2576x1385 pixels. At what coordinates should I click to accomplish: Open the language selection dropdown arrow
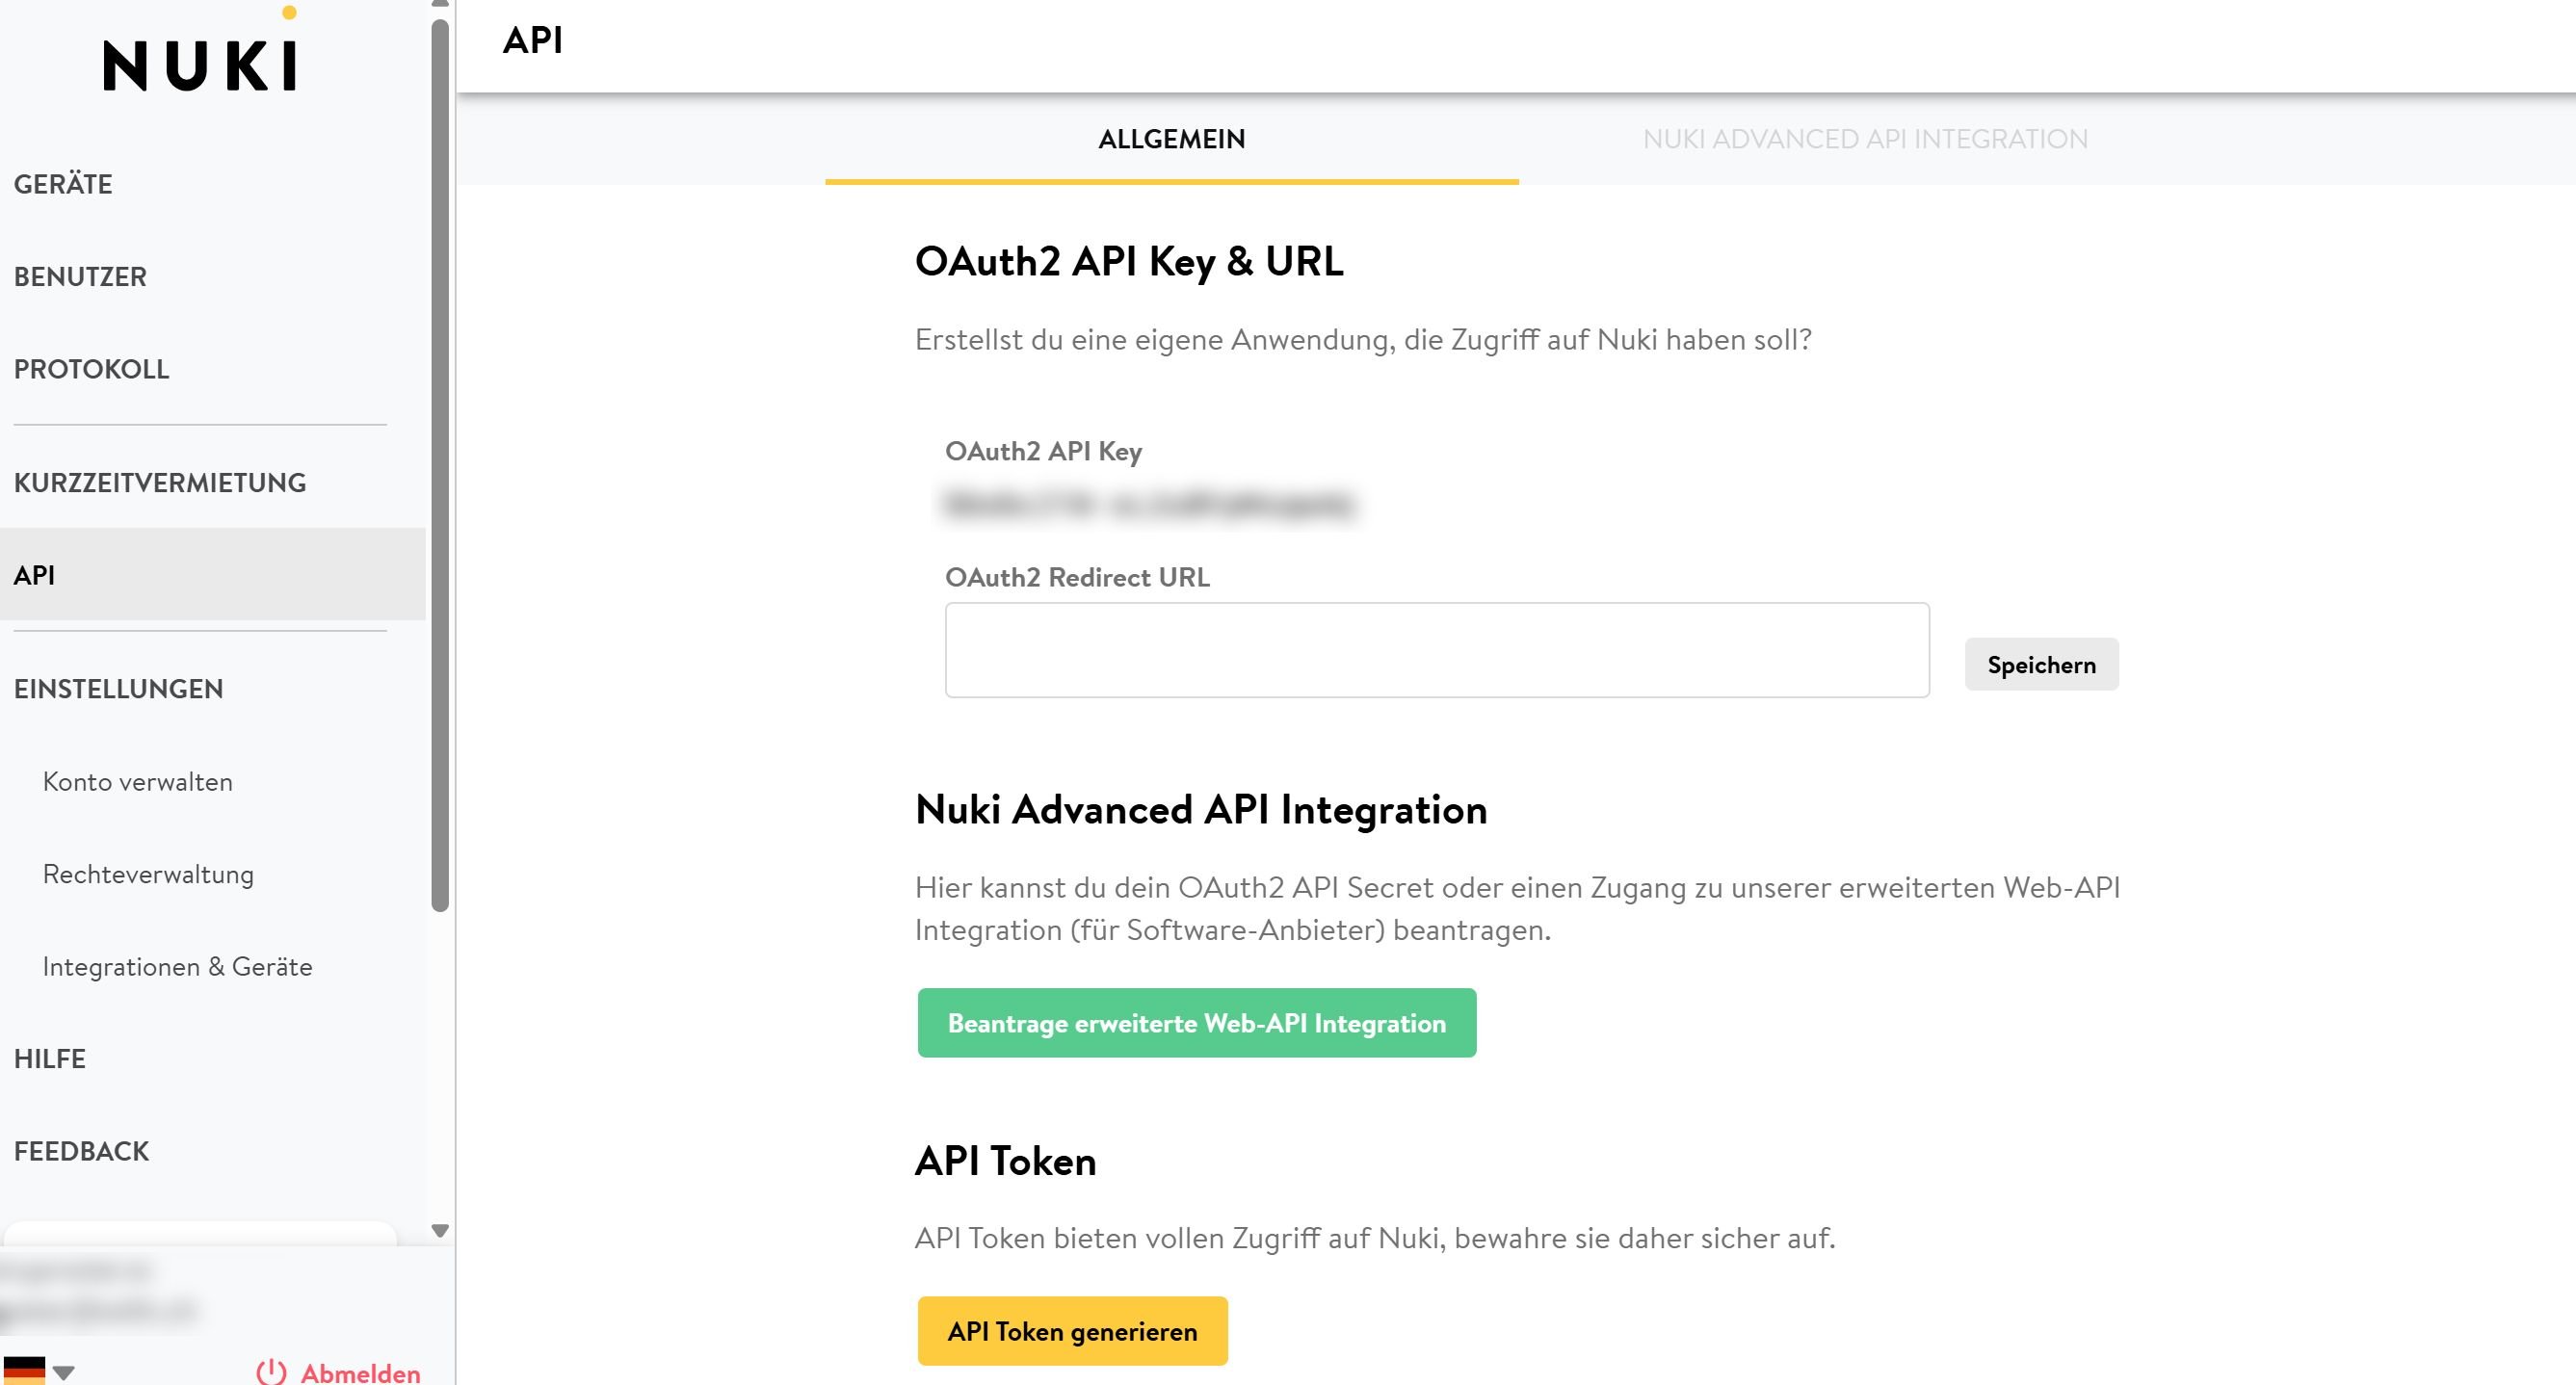[64, 1372]
